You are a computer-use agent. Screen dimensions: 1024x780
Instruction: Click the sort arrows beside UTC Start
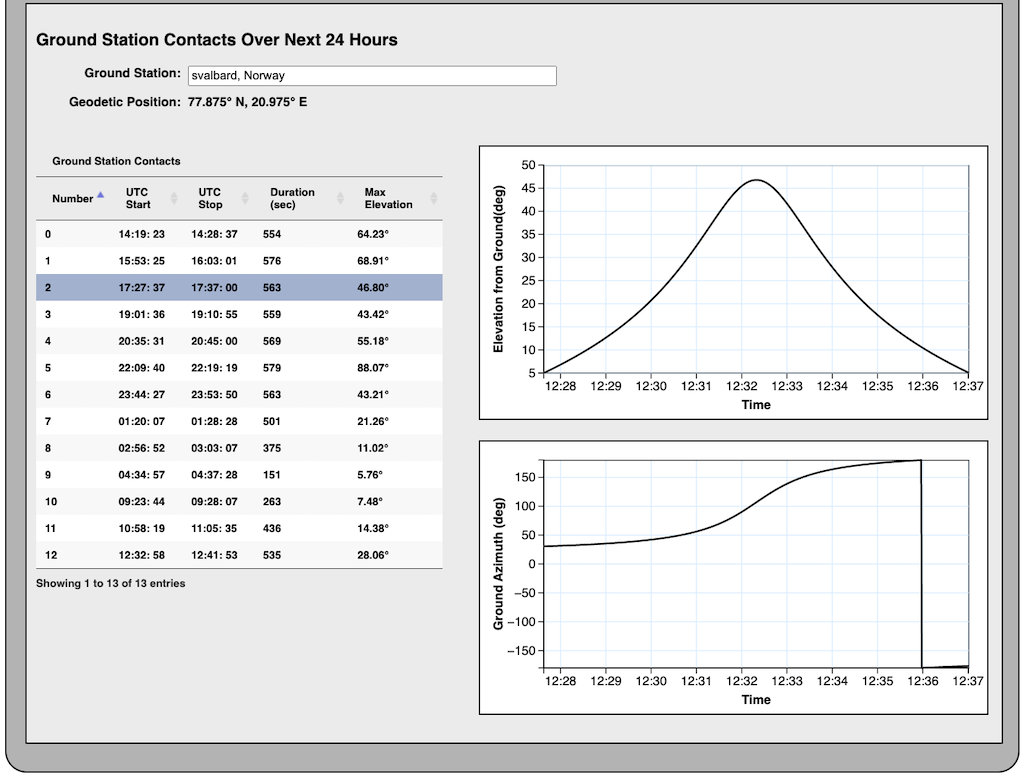174,198
